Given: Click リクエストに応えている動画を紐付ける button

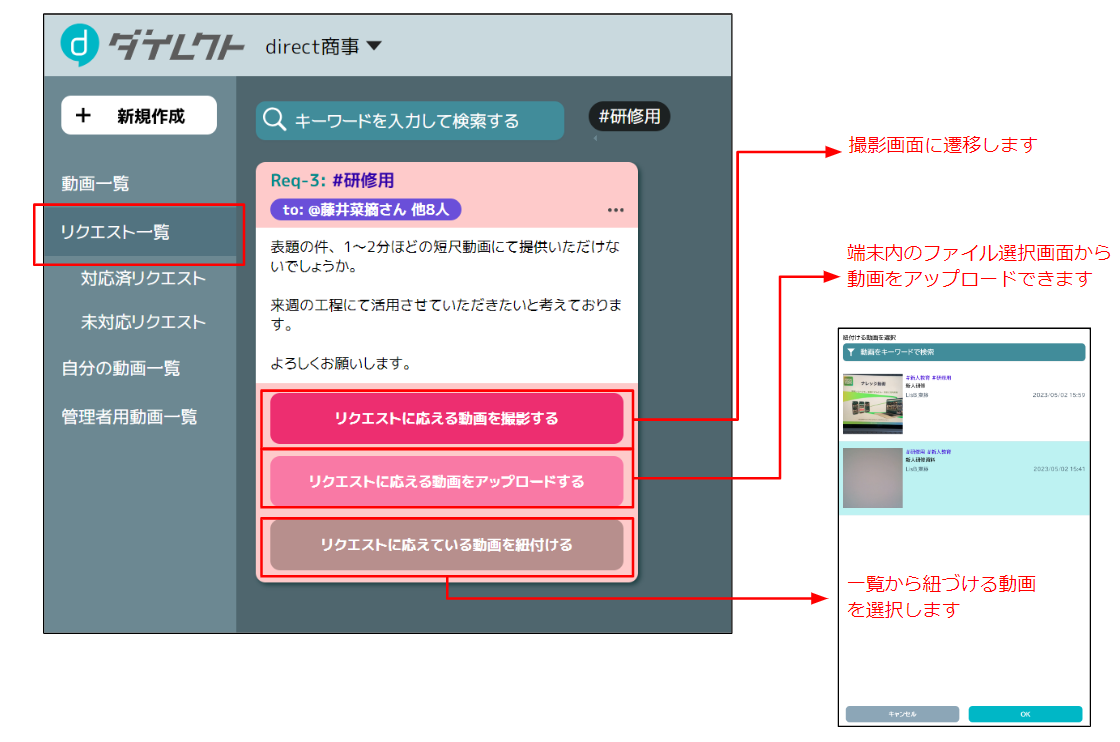Looking at the screenshot, I should [x=446, y=545].
